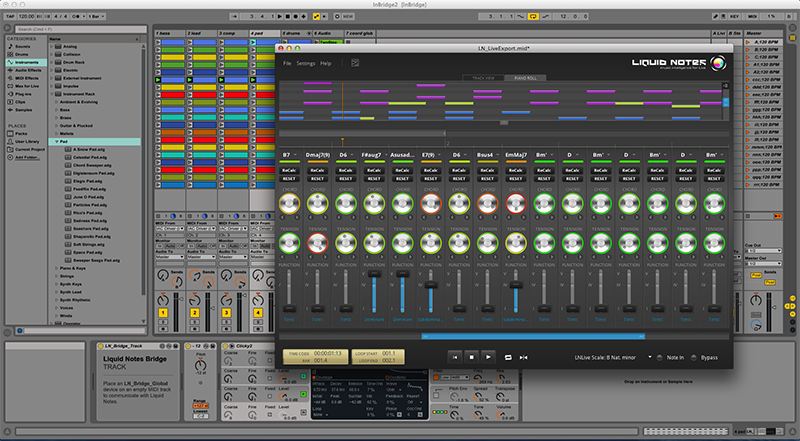Click the rewind-to-start transport icon
Screen dimensions: 800x441
coord(453,356)
